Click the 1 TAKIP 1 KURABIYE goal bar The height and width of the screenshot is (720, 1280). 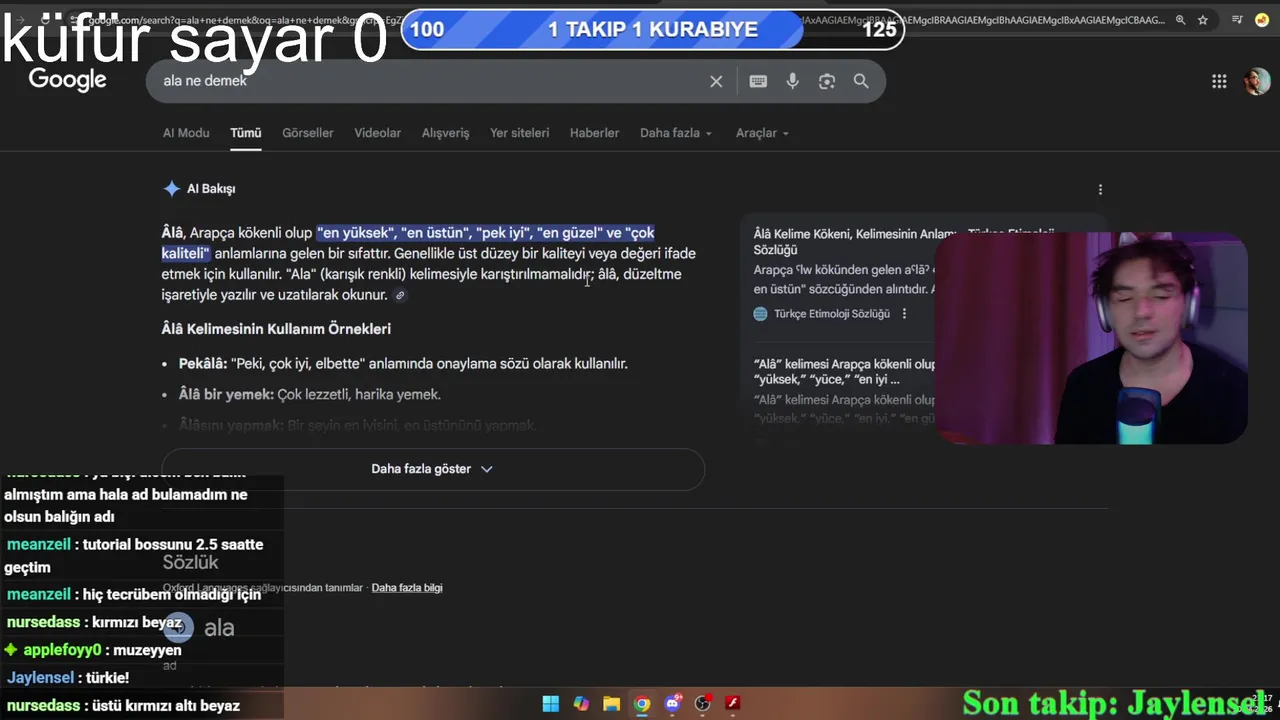click(x=652, y=29)
